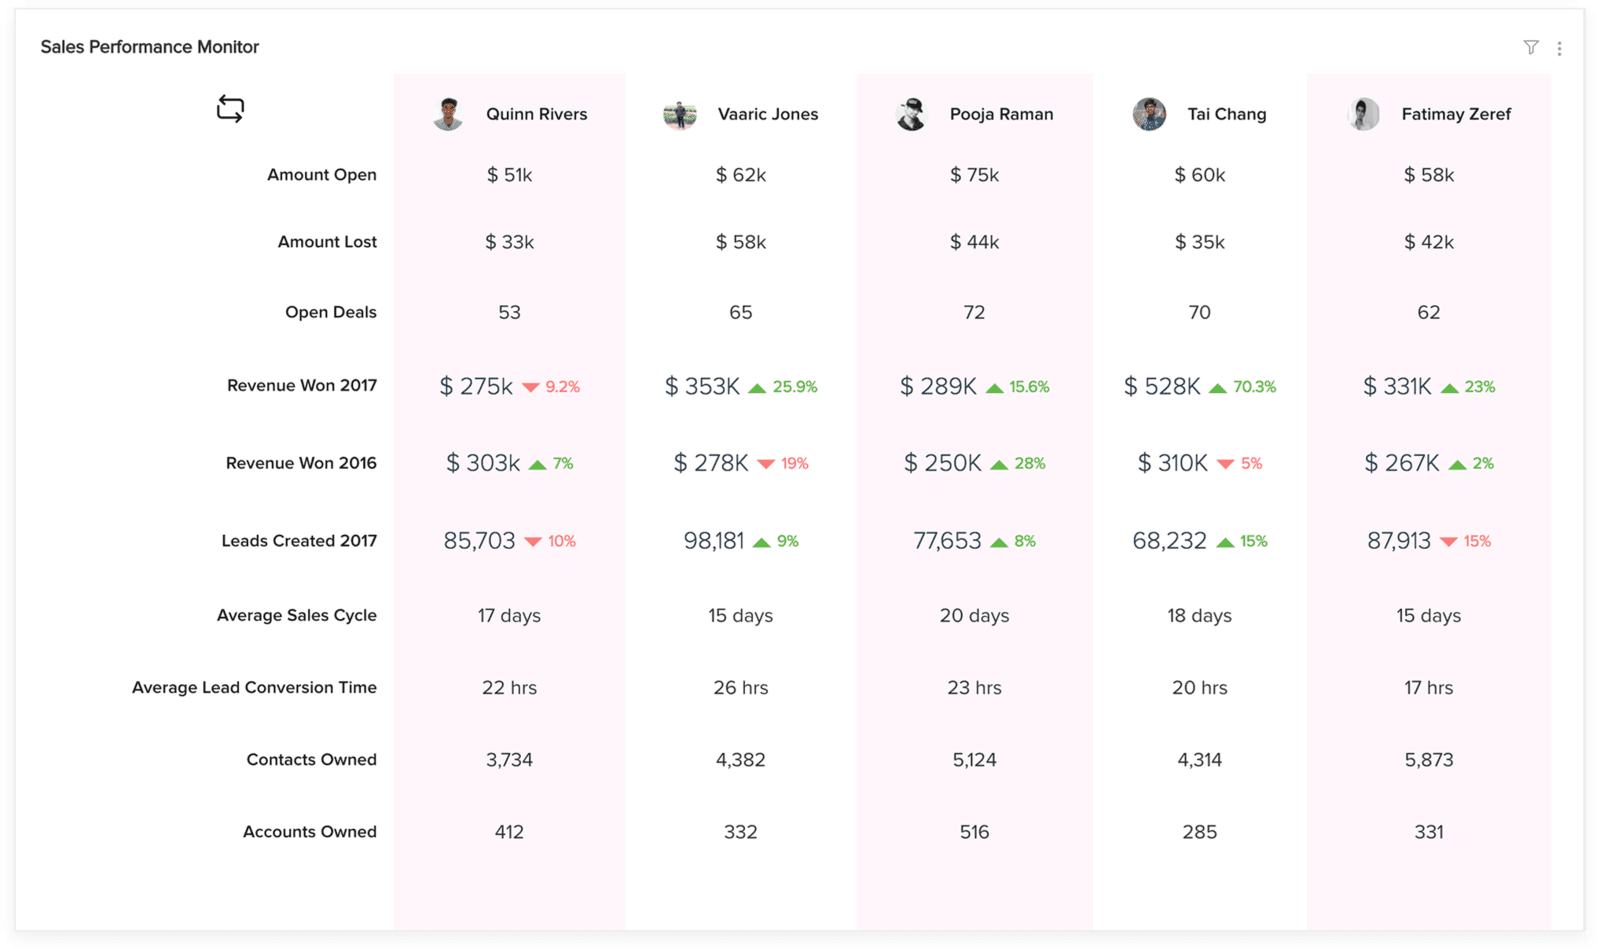Click the red down arrow beside $278K
This screenshot has height=952, width=1600.
click(x=766, y=464)
